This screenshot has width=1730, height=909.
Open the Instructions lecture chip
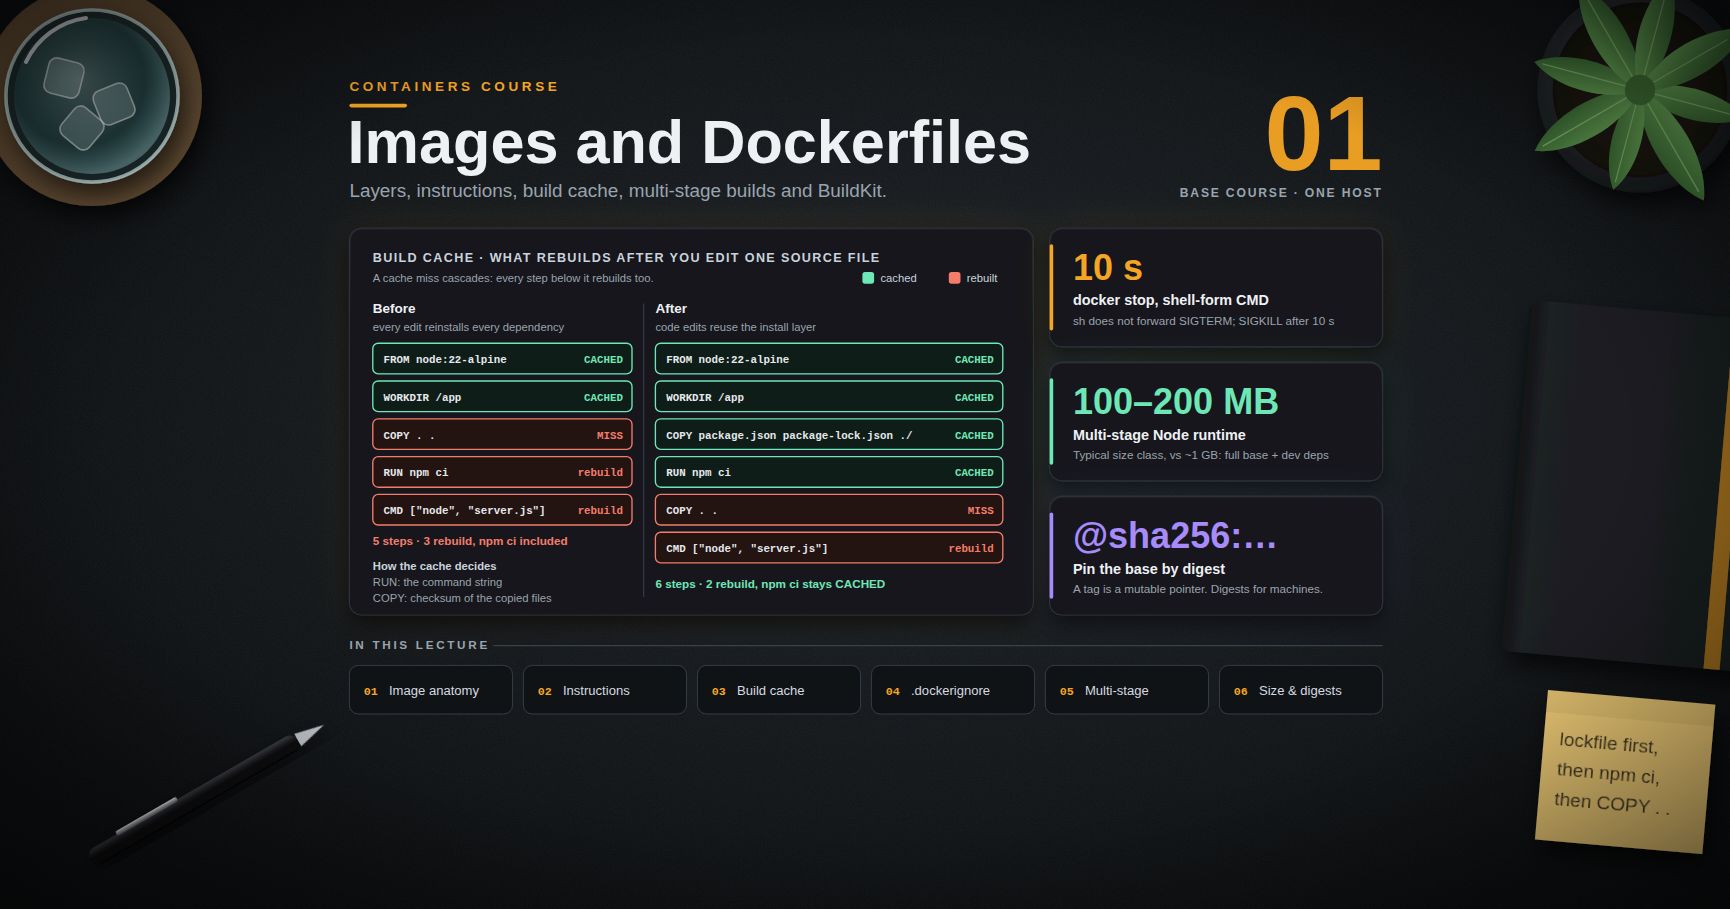pyautogui.click(x=604, y=690)
